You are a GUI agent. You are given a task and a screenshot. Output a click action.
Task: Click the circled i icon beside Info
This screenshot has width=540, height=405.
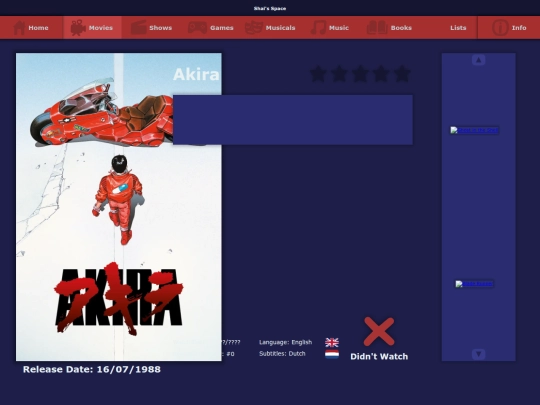[500, 28]
